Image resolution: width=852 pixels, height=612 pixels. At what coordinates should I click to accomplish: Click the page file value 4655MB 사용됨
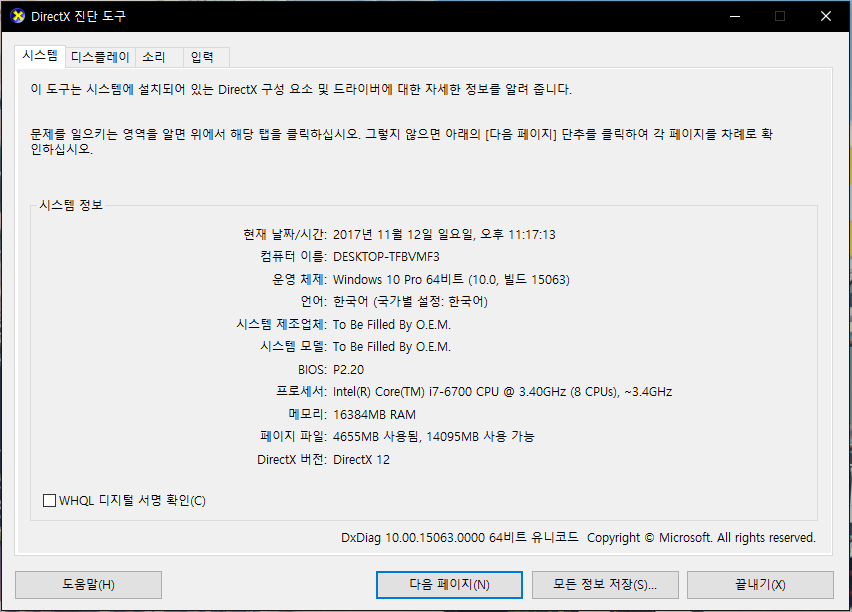pos(375,436)
